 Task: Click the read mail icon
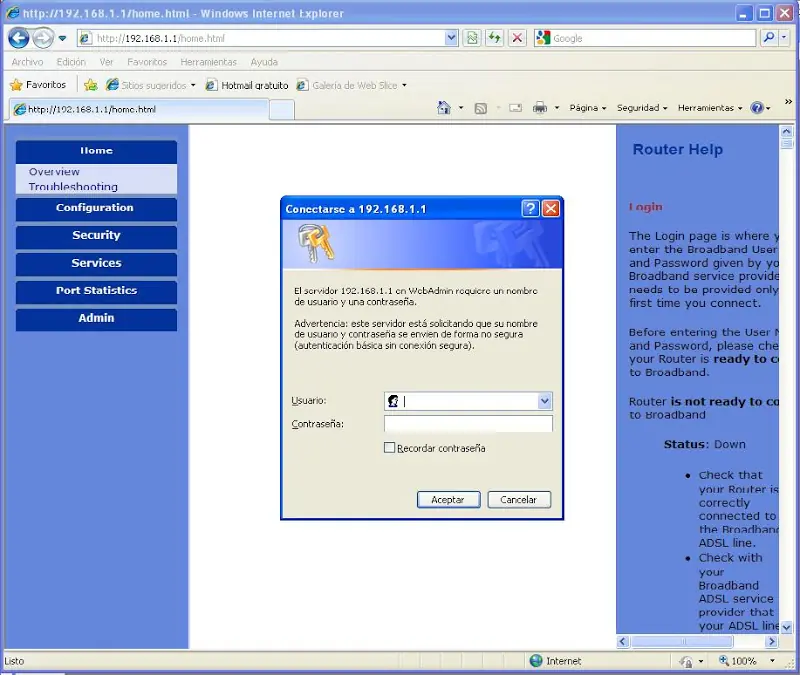pyautogui.click(x=516, y=108)
